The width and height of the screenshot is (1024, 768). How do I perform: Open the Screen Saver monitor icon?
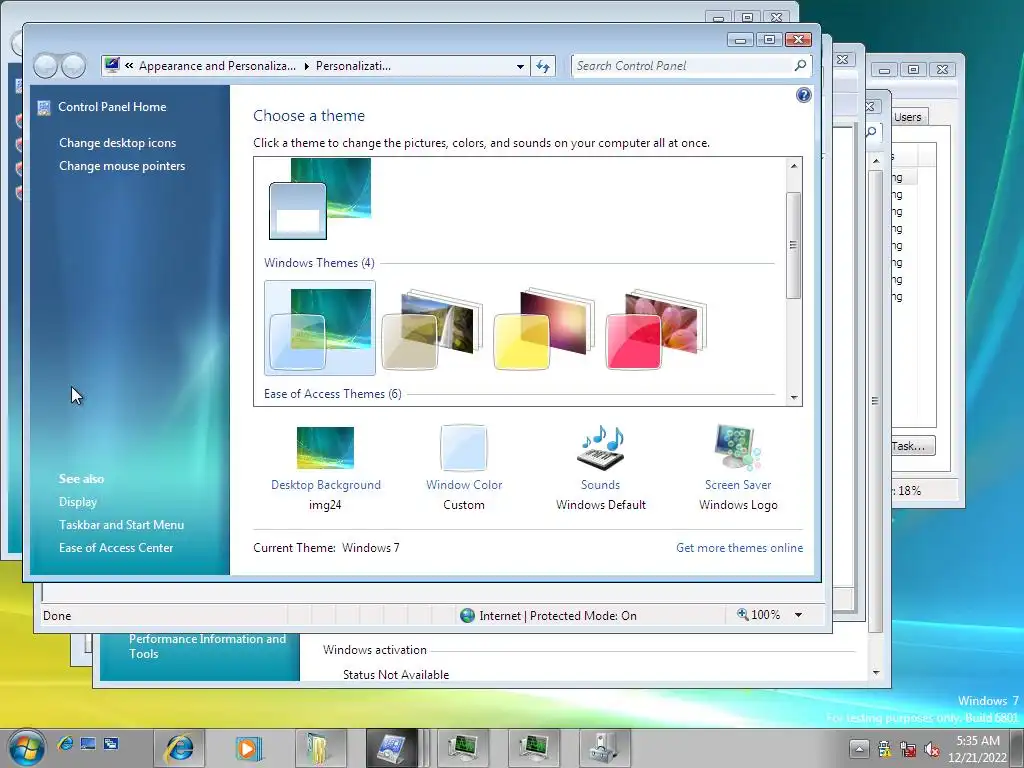[738, 447]
